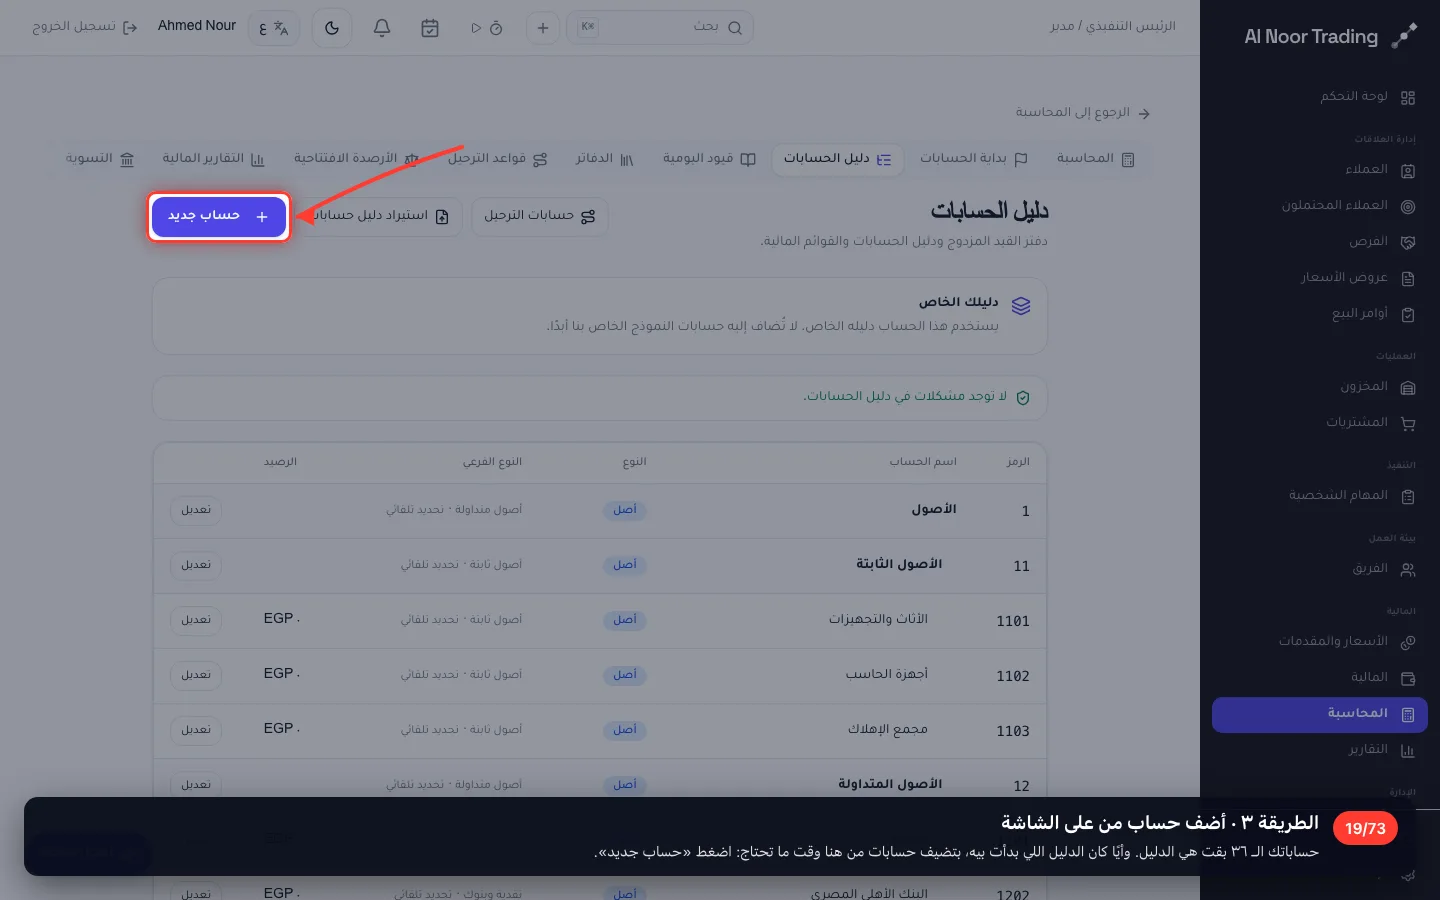Screen dimensions: 1440x900
Task: Open «Ahmed Nour» user profile
Action: point(197,26)
